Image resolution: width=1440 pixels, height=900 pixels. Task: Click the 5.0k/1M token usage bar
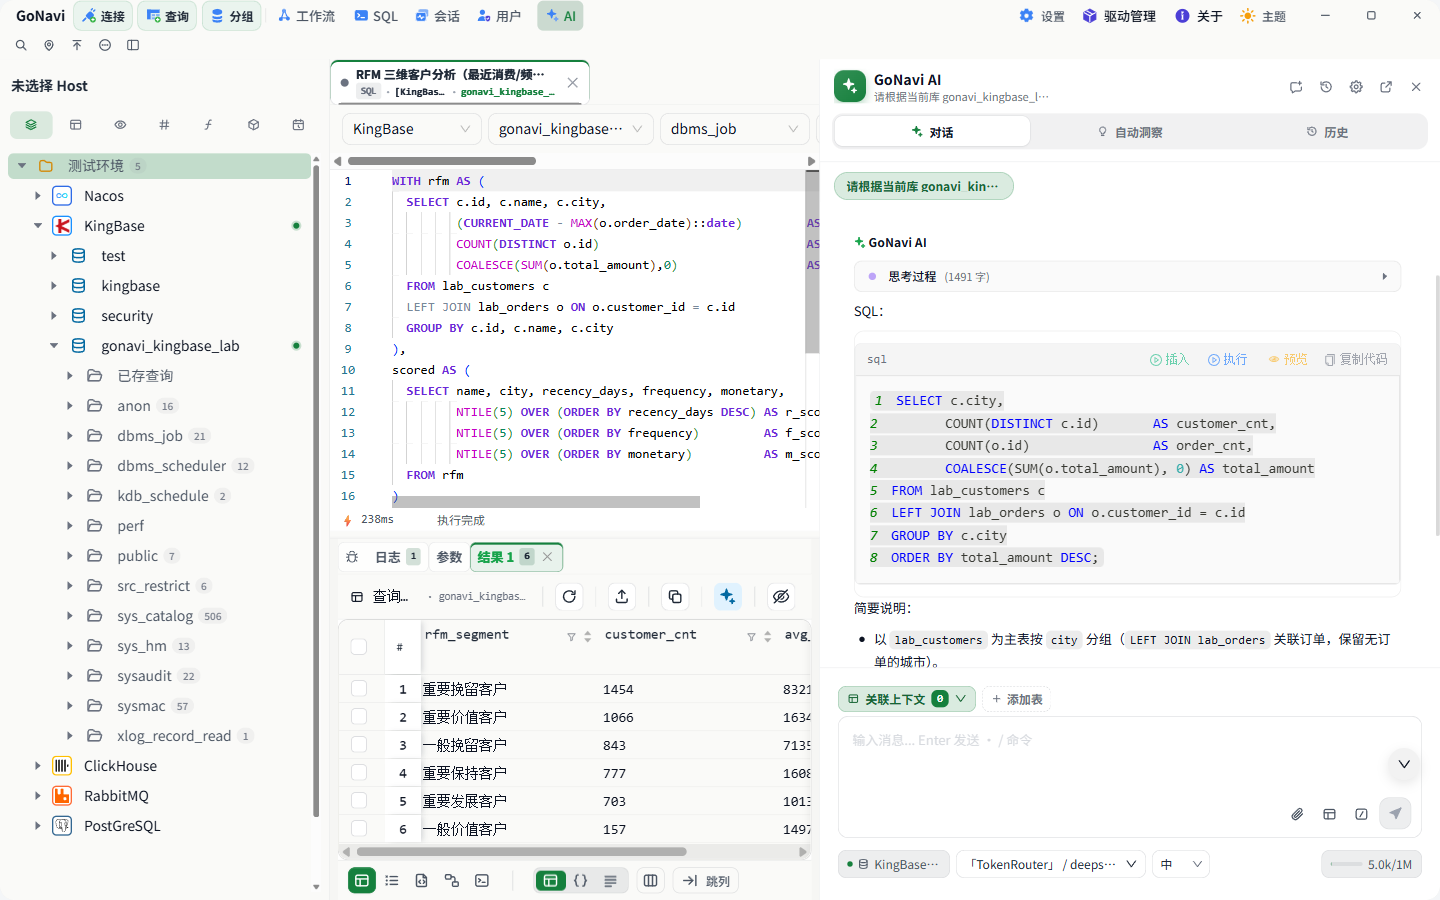click(1371, 864)
